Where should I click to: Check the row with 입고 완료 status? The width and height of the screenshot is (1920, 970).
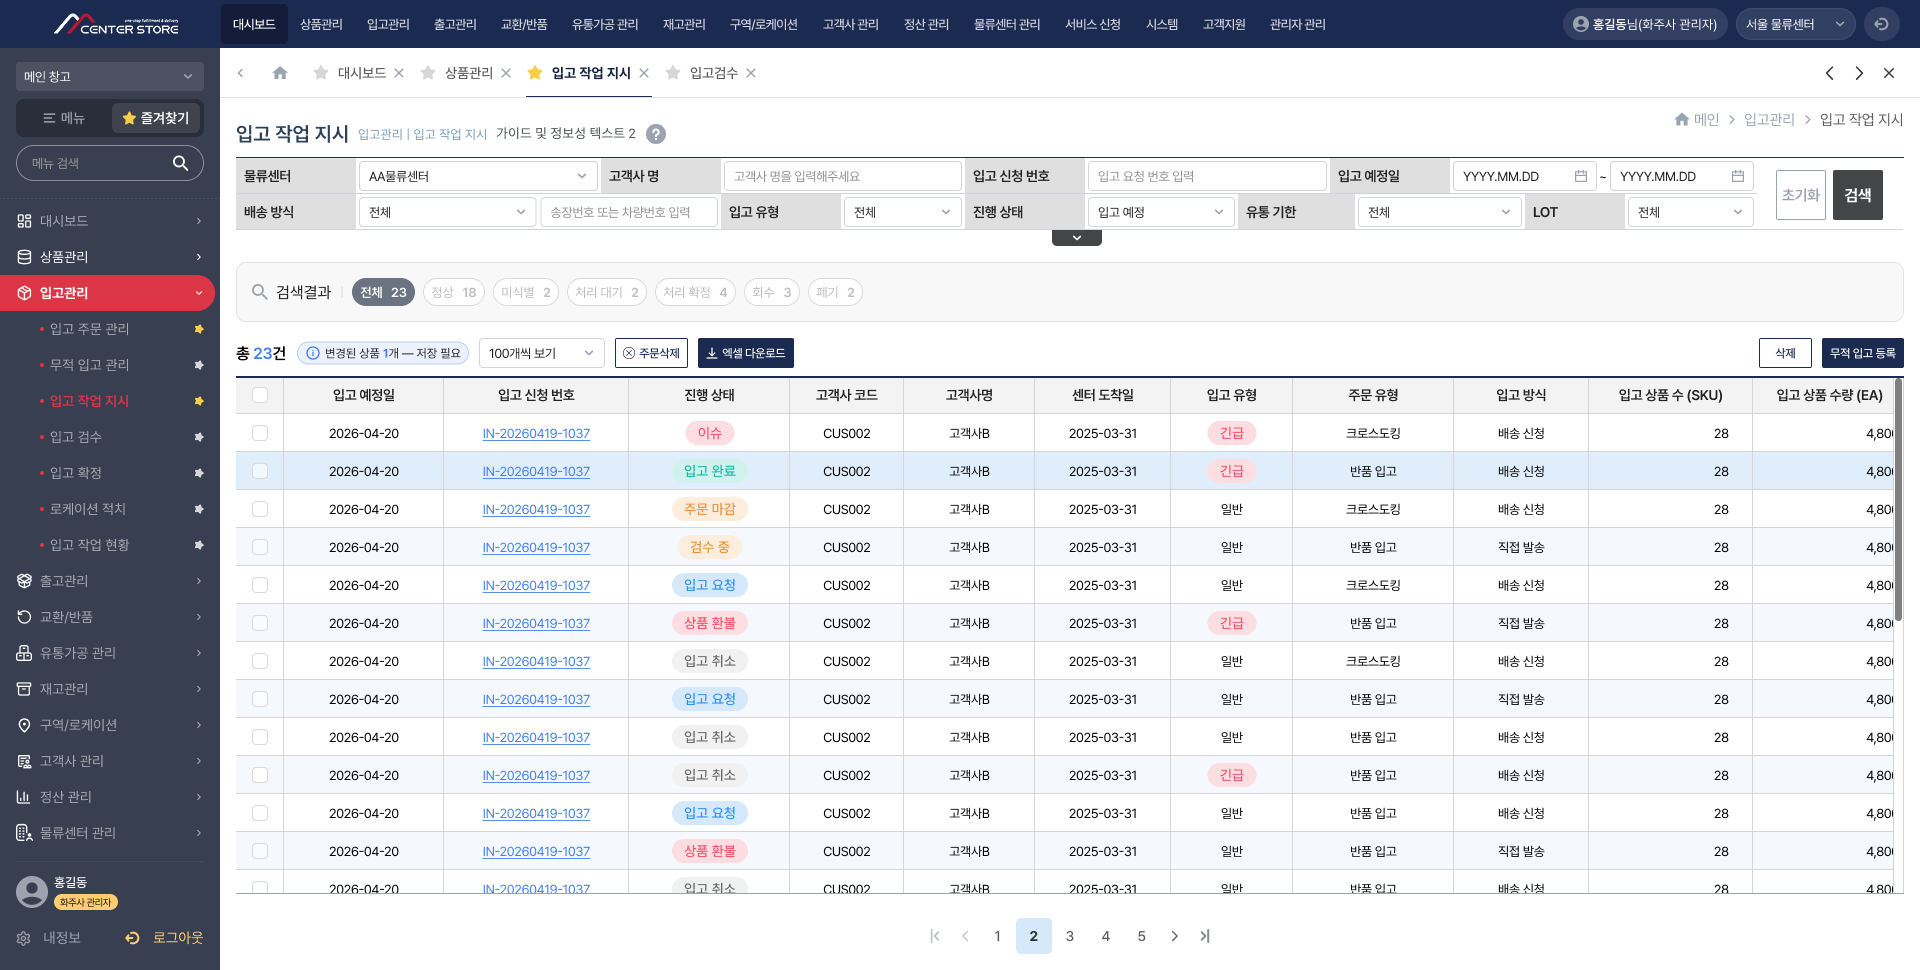[x=260, y=471]
